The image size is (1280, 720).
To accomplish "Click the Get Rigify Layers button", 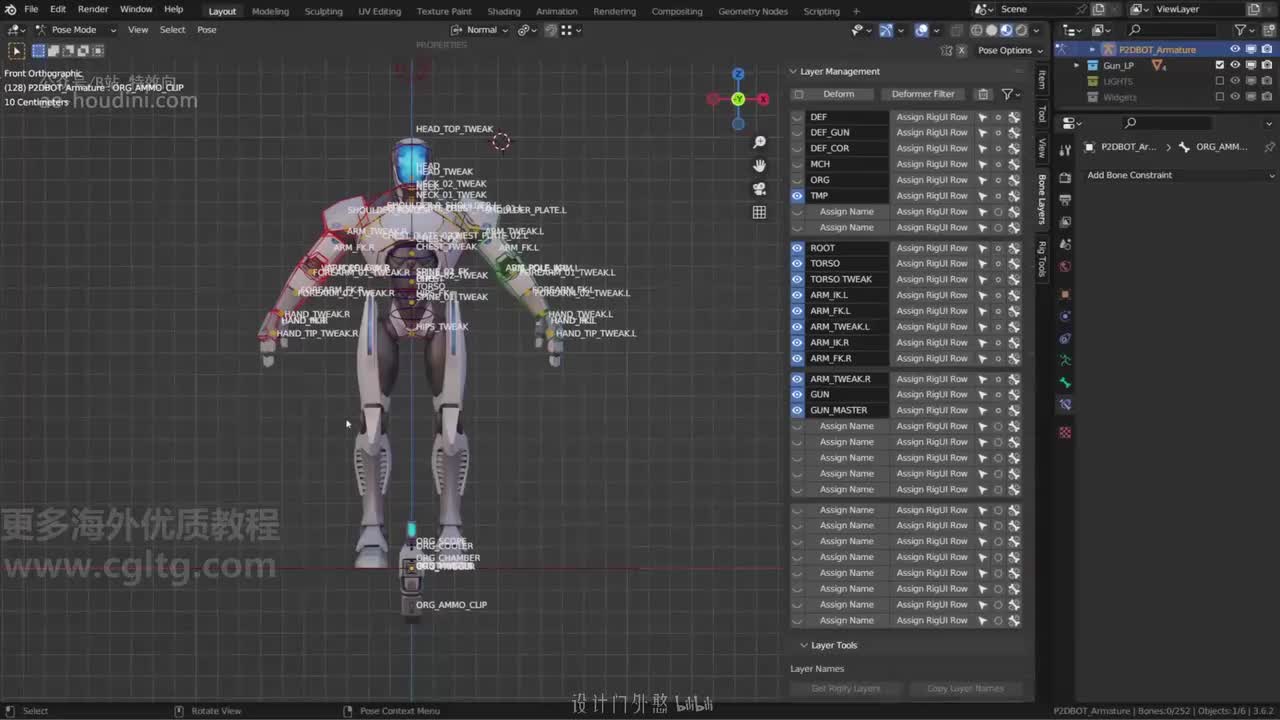I will pos(846,689).
